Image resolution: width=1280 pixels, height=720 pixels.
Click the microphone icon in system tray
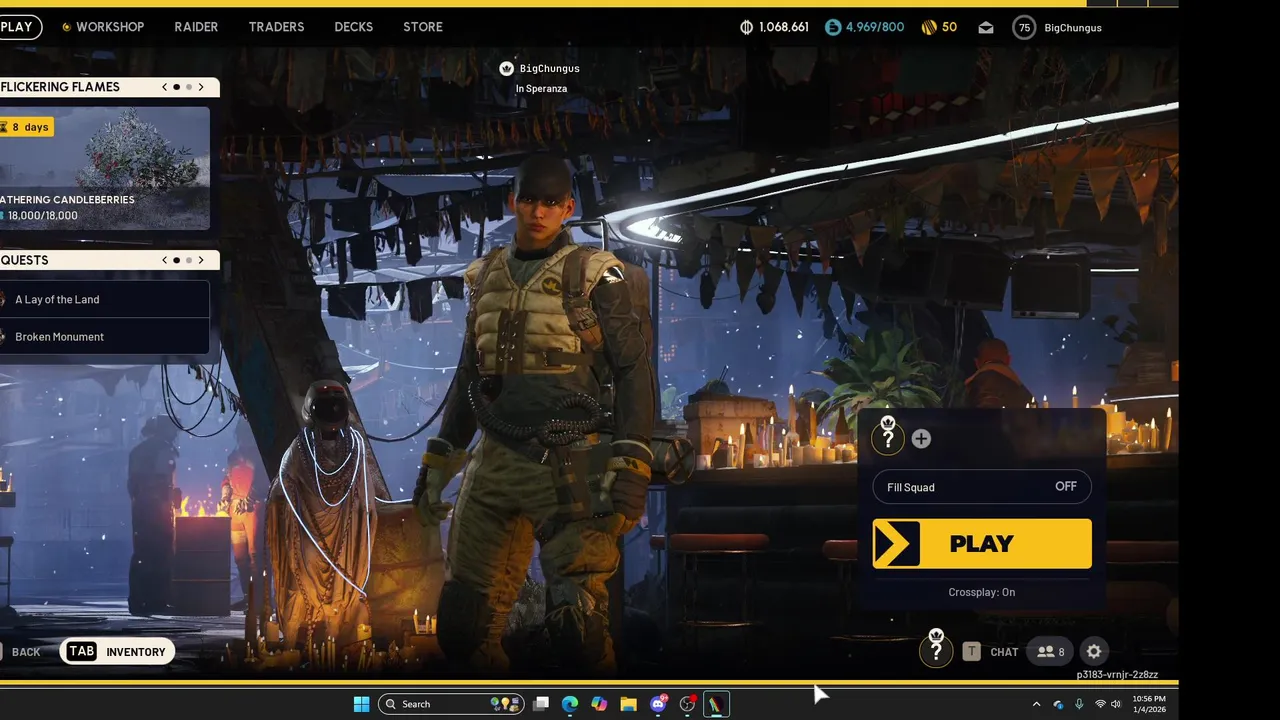pos(1079,704)
